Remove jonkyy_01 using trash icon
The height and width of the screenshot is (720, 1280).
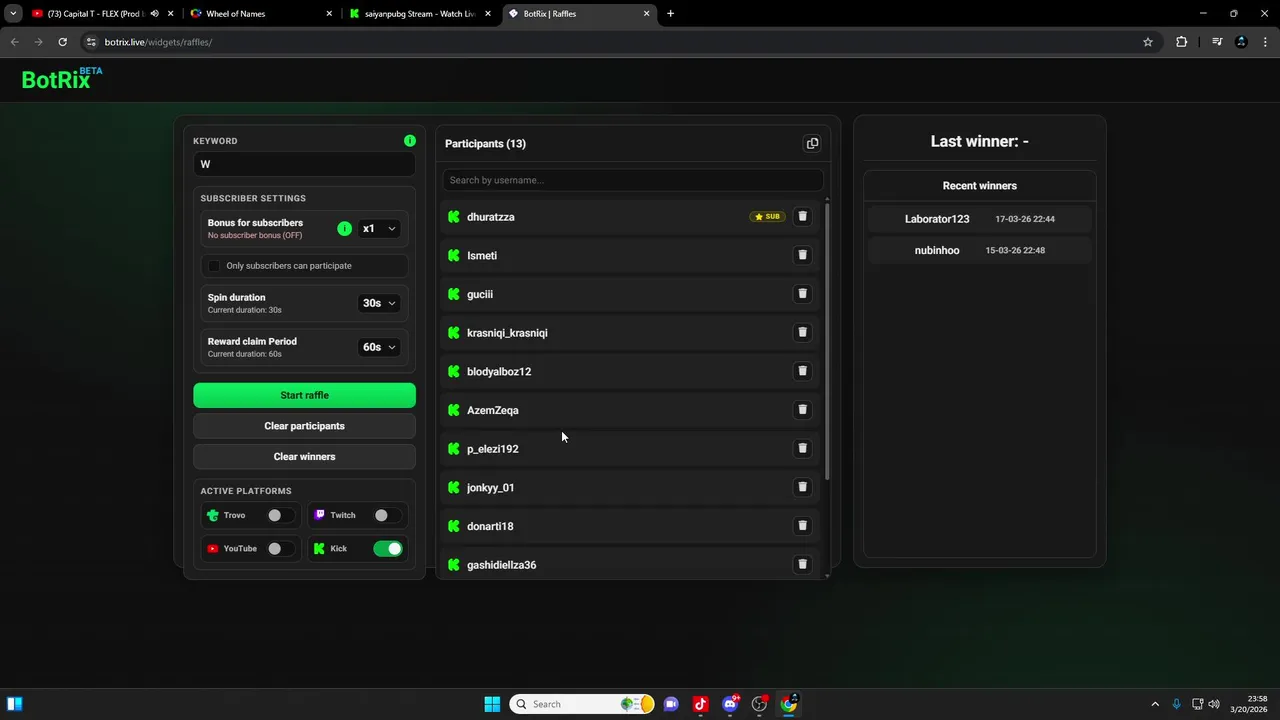[x=802, y=487]
